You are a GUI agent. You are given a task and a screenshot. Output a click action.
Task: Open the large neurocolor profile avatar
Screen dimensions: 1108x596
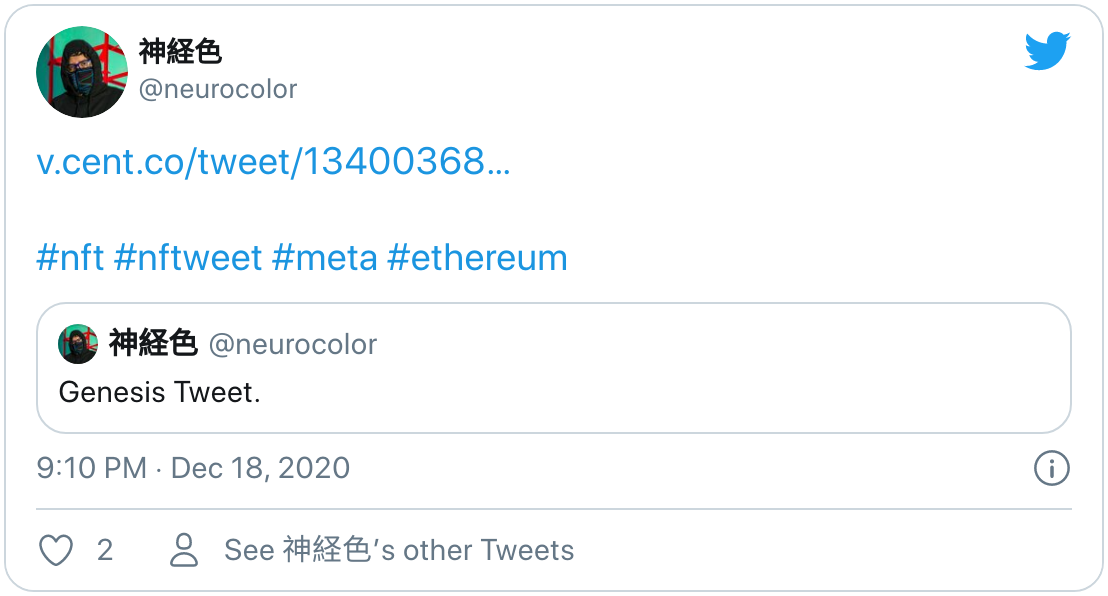(x=82, y=71)
